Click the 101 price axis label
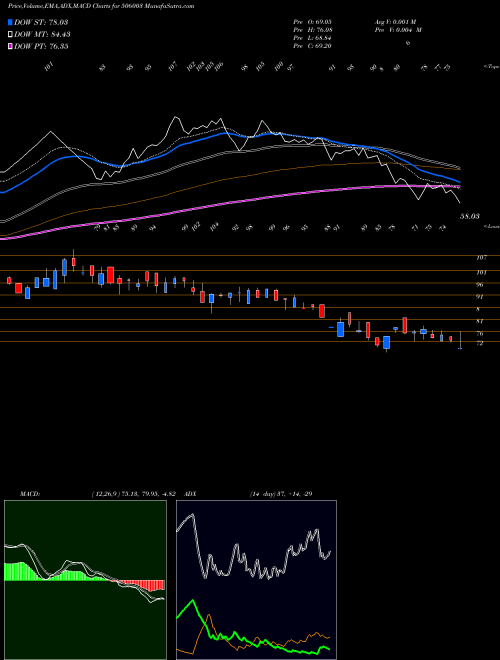The height and width of the screenshot is (660, 500). [481, 272]
